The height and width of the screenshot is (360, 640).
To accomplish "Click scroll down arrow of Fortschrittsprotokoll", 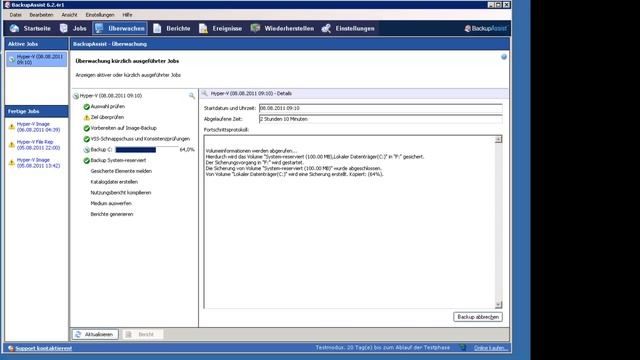I will click(x=498, y=304).
